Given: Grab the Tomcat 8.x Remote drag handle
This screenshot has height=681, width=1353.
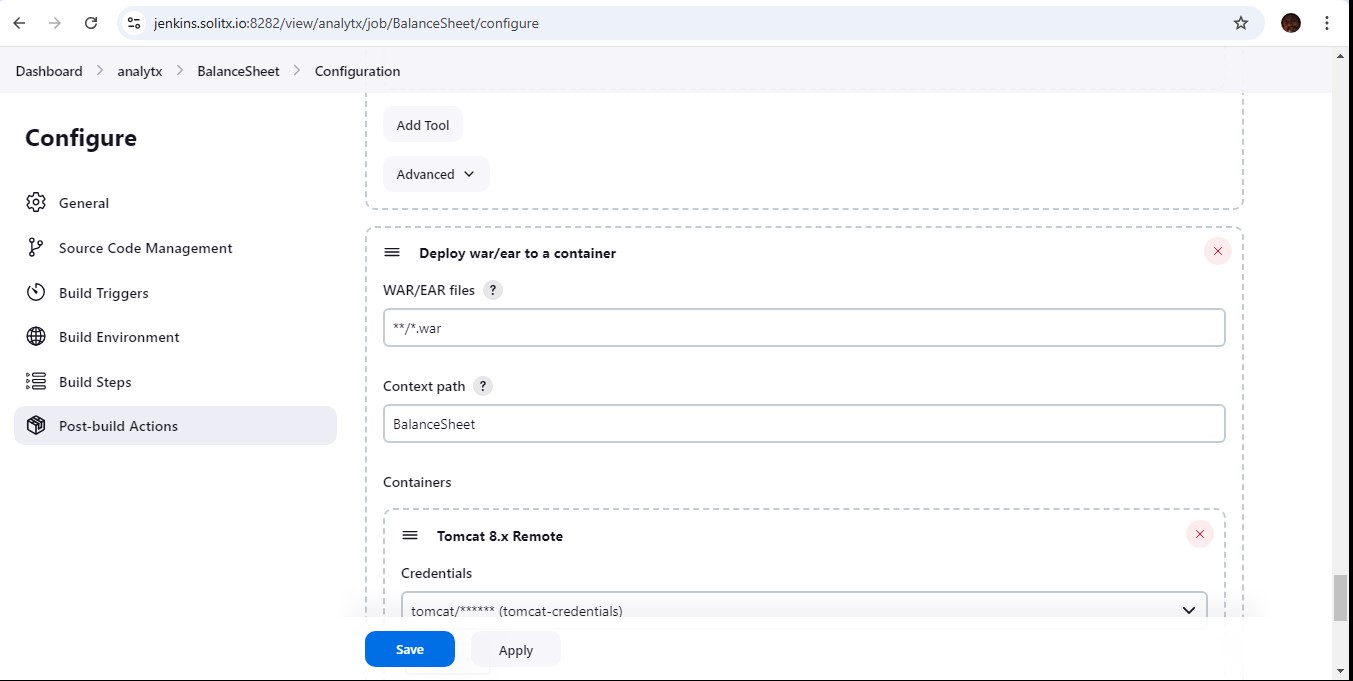Looking at the screenshot, I should 410,536.
